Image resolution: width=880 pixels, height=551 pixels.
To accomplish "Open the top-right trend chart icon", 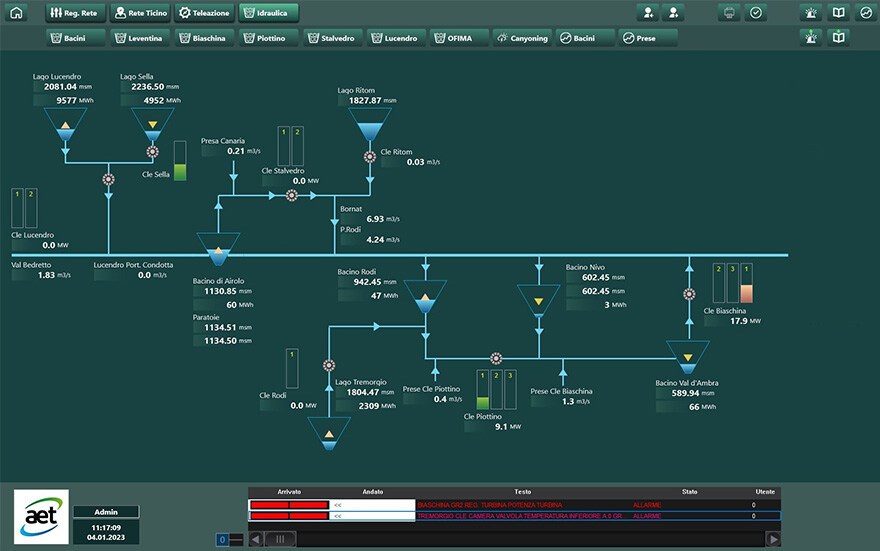I will (x=866, y=13).
